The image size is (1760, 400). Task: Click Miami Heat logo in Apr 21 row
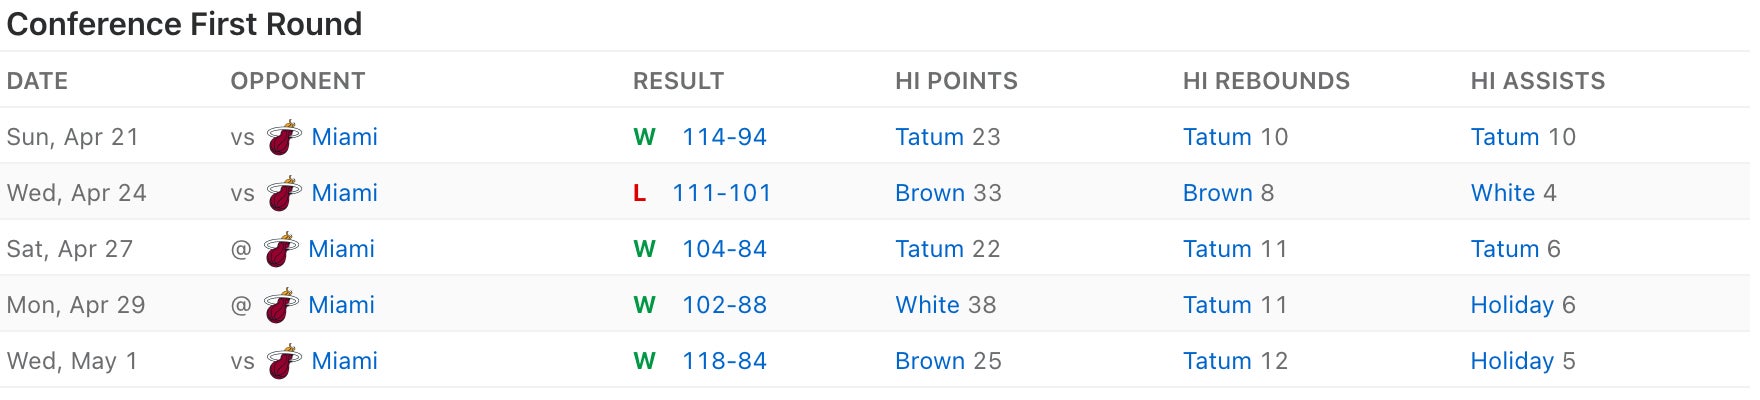click(x=285, y=138)
